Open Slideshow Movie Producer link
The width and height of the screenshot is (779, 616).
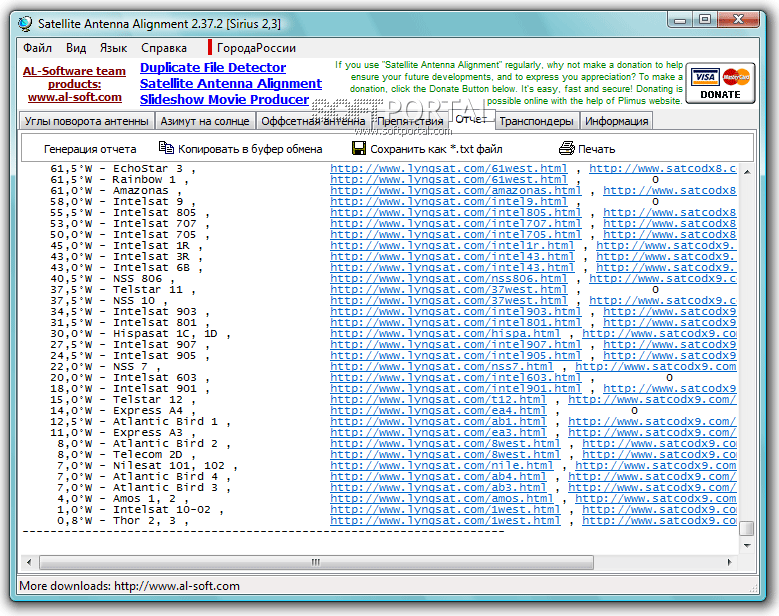(224, 99)
